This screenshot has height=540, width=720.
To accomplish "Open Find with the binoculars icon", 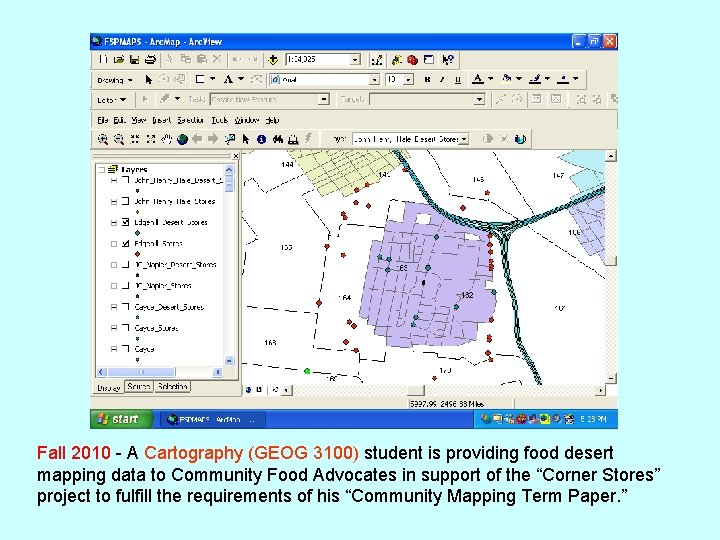I will (277, 139).
